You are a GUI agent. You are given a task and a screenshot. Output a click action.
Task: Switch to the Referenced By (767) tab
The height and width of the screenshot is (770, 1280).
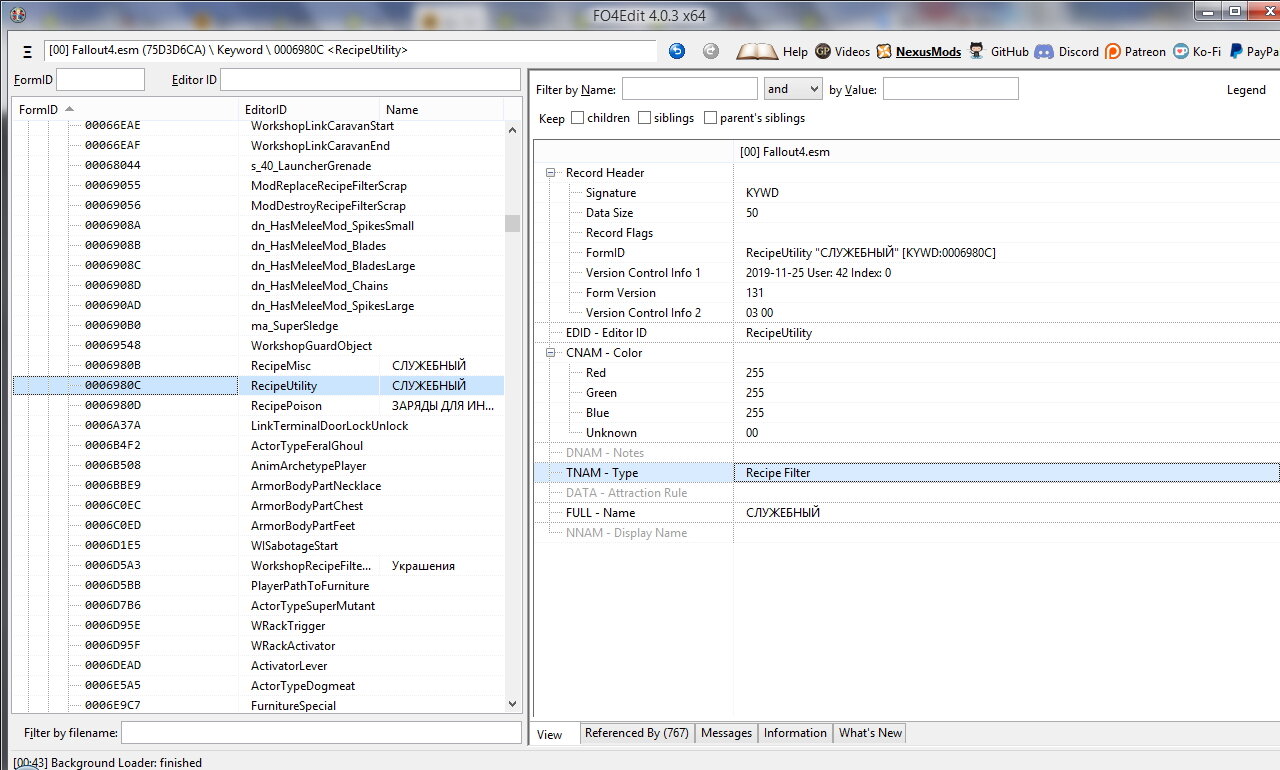(x=636, y=733)
